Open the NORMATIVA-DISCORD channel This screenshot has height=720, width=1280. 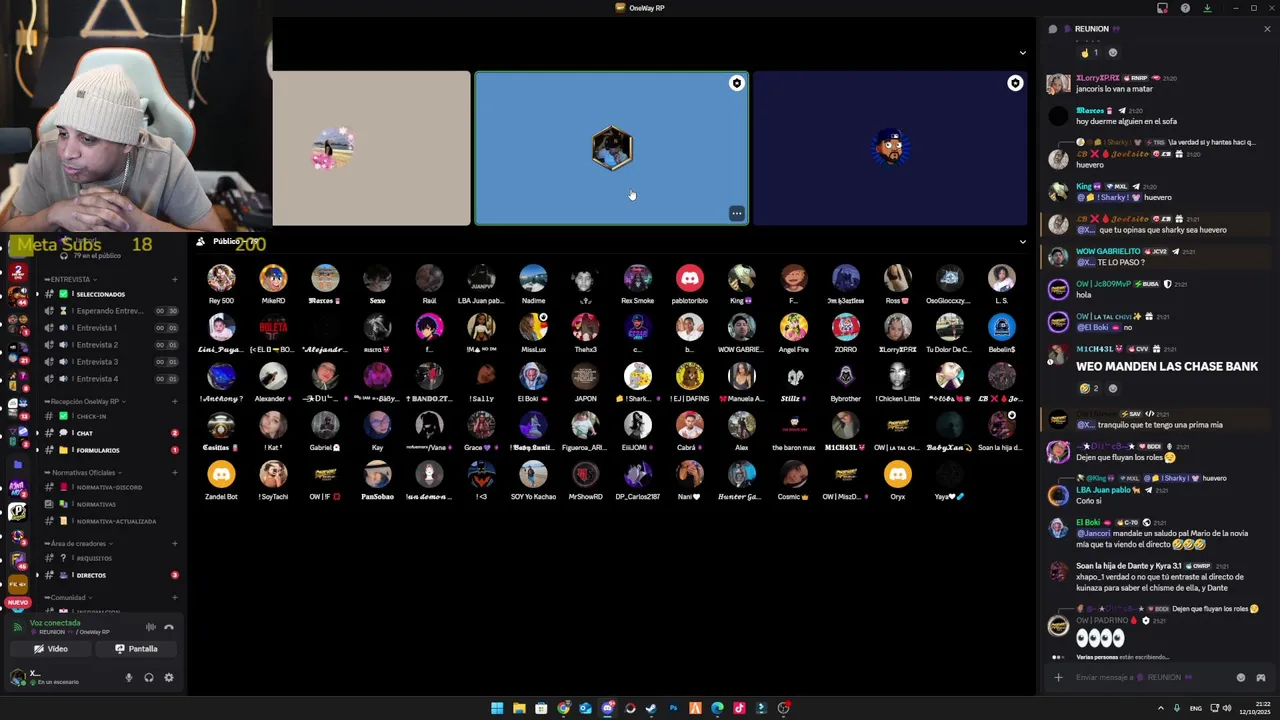click(110, 487)
